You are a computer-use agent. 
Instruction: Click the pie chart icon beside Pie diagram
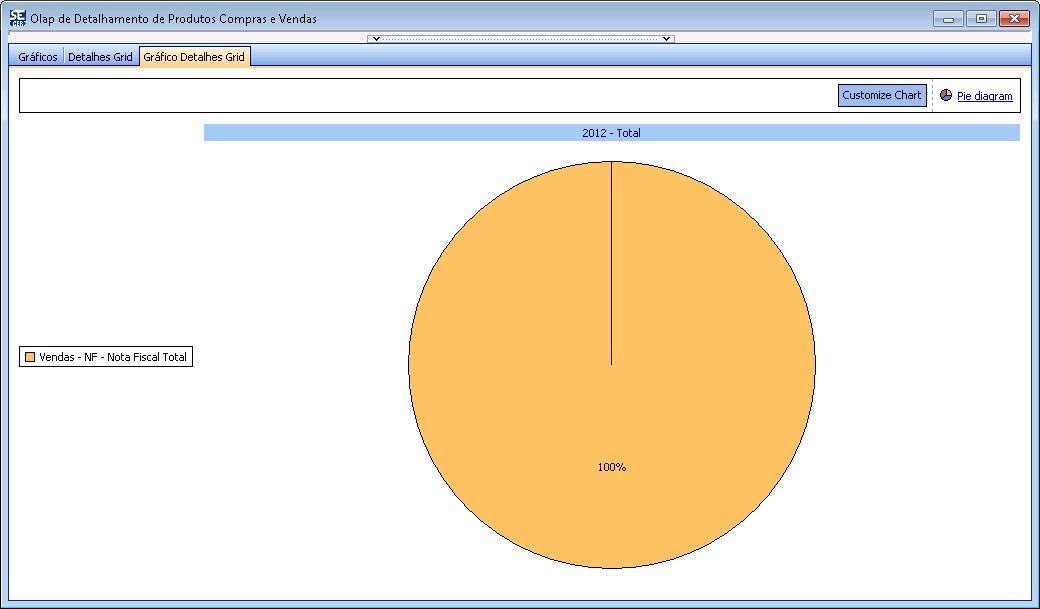click(x=946, y=96)
